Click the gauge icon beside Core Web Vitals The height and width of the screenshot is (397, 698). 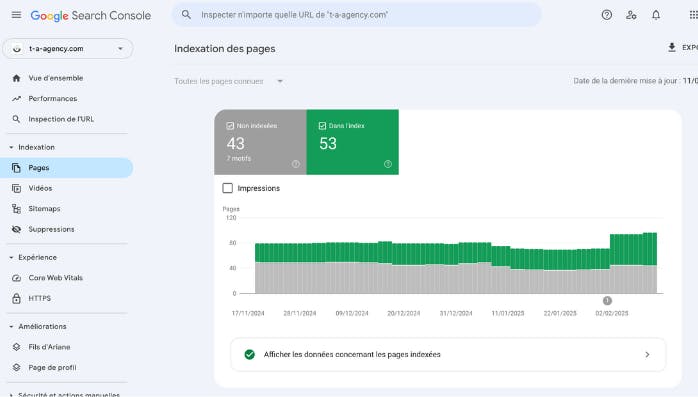(x=16, y=278)
